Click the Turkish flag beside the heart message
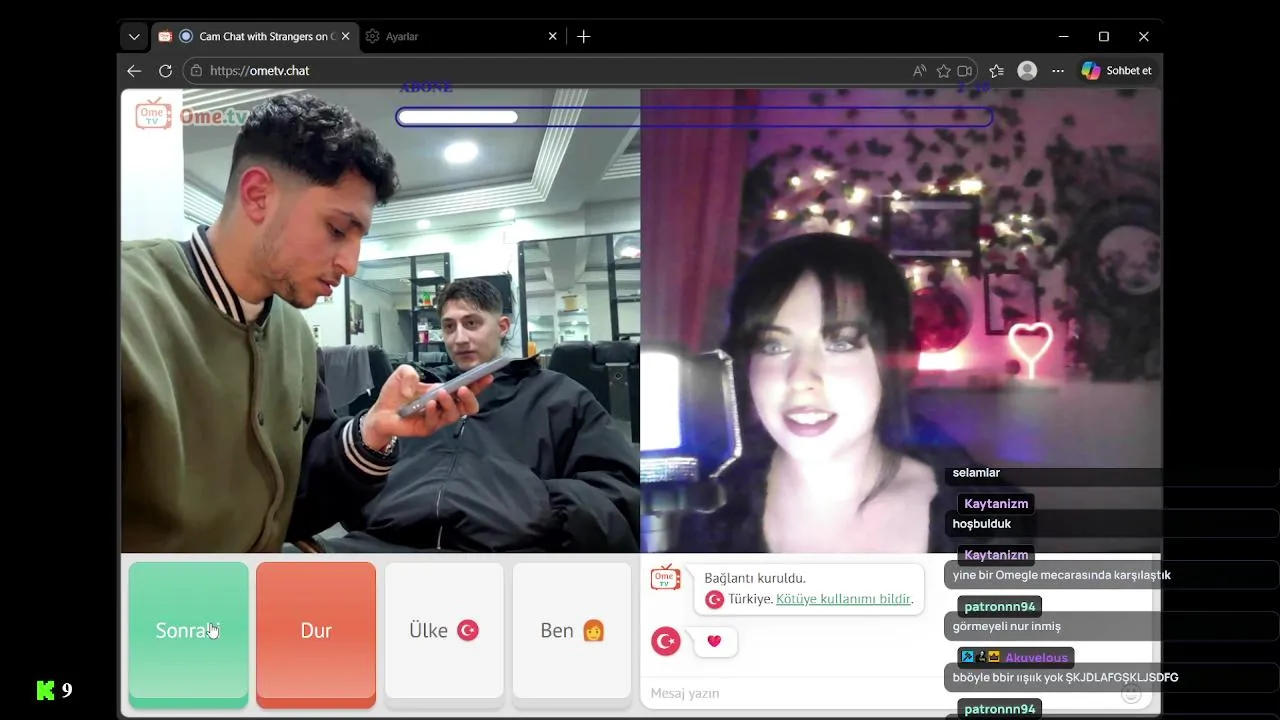The image size is (1280, 720). tap(666, 641)
